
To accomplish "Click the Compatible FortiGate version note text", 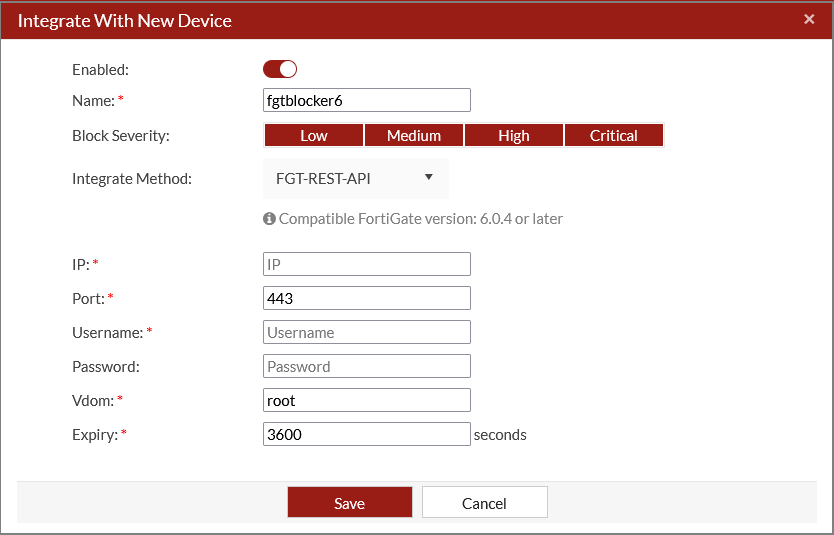I will (420, 218).
